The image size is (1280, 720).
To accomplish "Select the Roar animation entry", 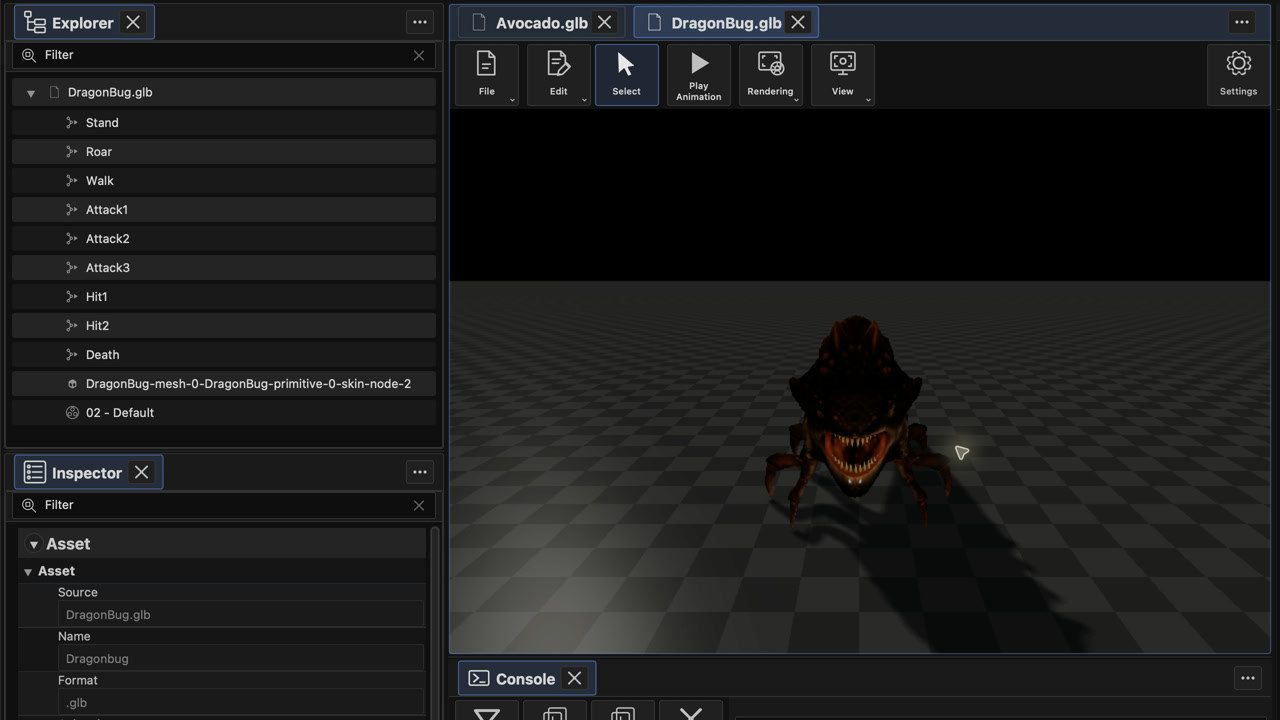I will click(224, 152).
